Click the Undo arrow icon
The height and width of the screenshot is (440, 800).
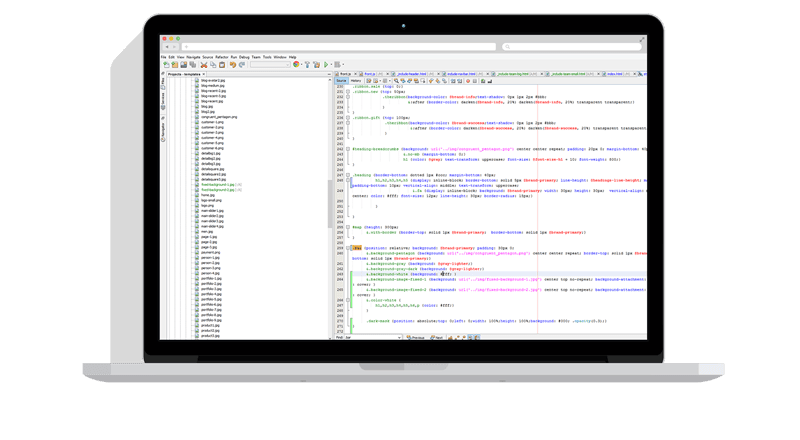point(233,65)
